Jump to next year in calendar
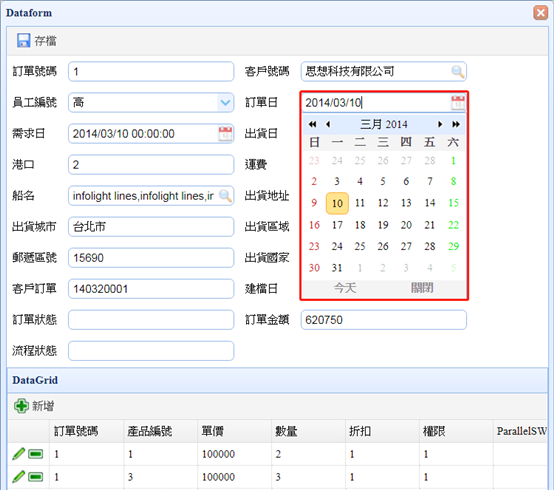The image size is (554, 490). point(456,124)
